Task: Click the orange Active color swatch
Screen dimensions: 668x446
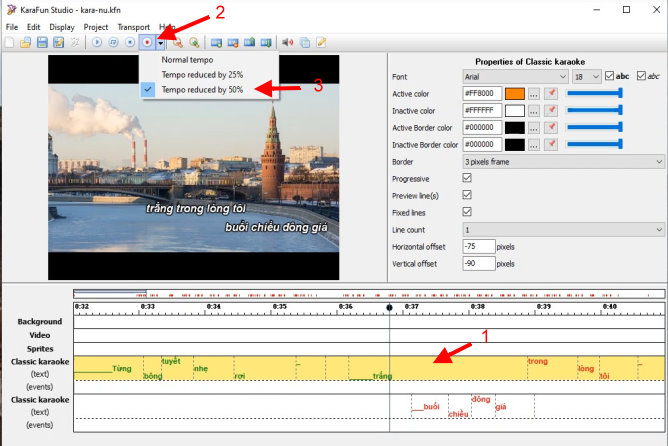Action: point(514,93)
